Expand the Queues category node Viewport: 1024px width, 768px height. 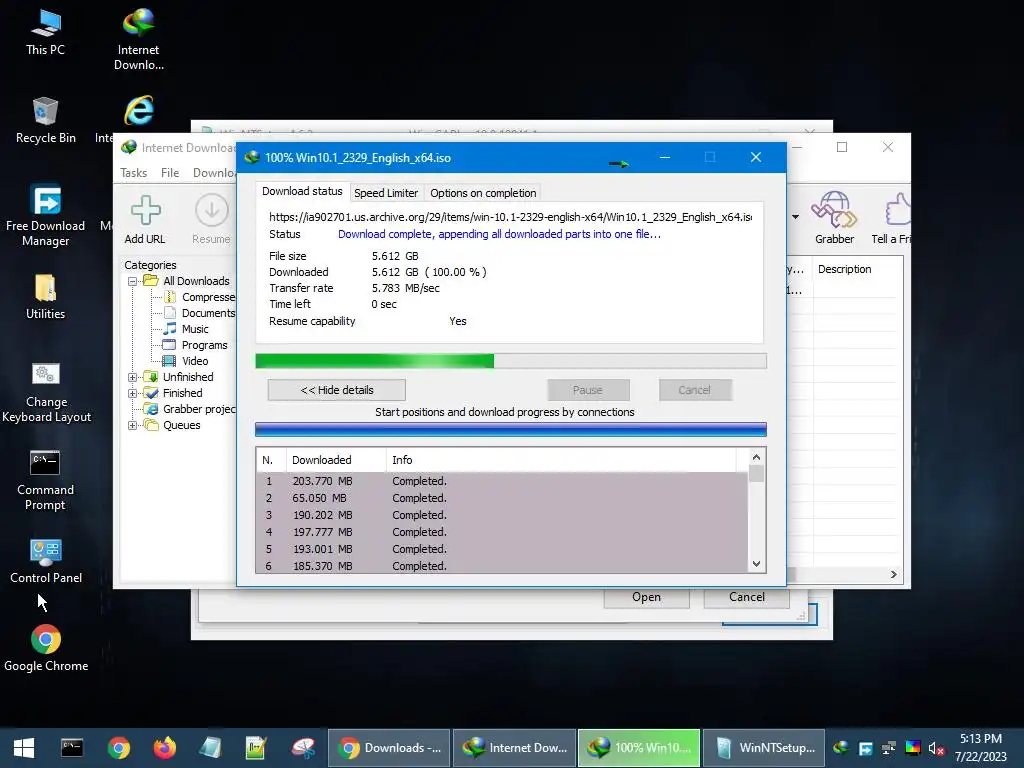coord(133,425)
